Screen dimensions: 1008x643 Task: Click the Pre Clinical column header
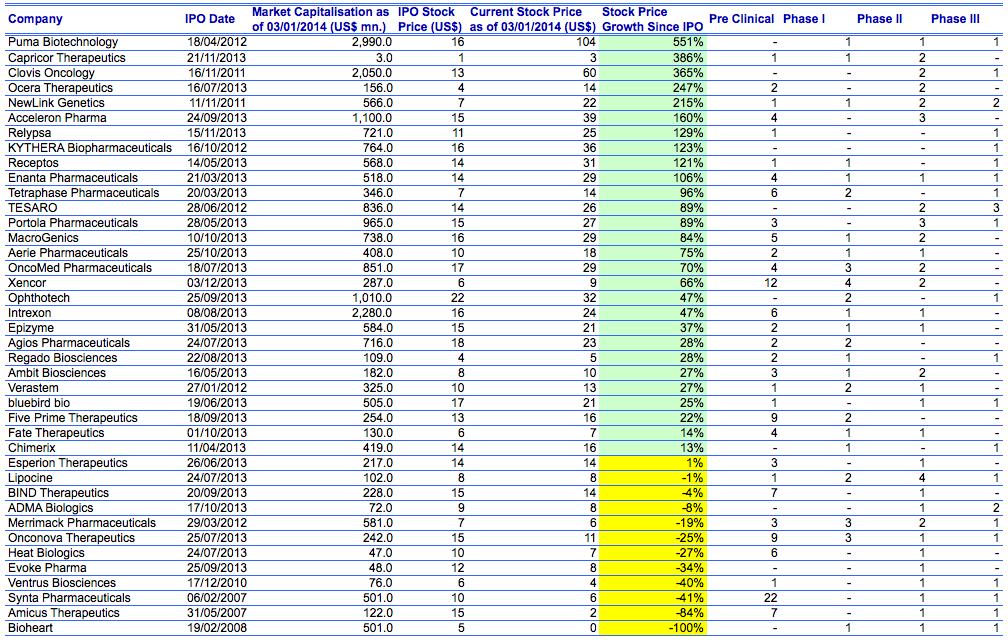(x=741, y=19)
